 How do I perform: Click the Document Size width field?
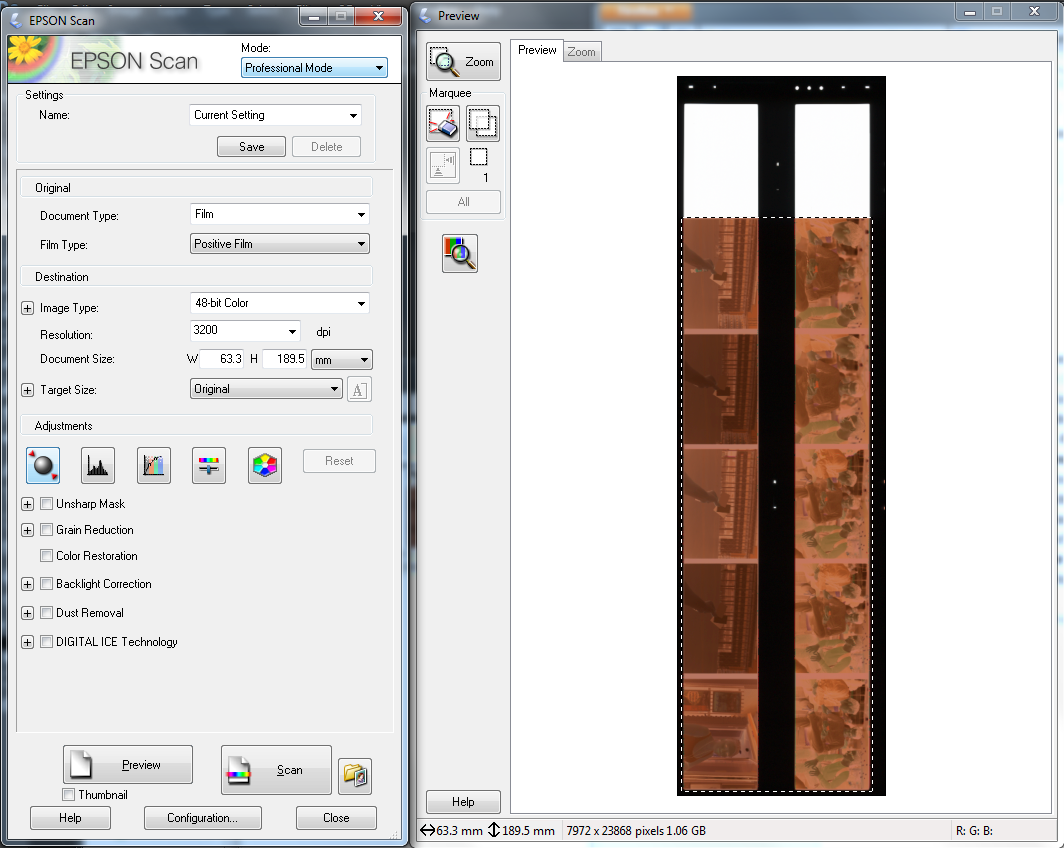[222, 358]
